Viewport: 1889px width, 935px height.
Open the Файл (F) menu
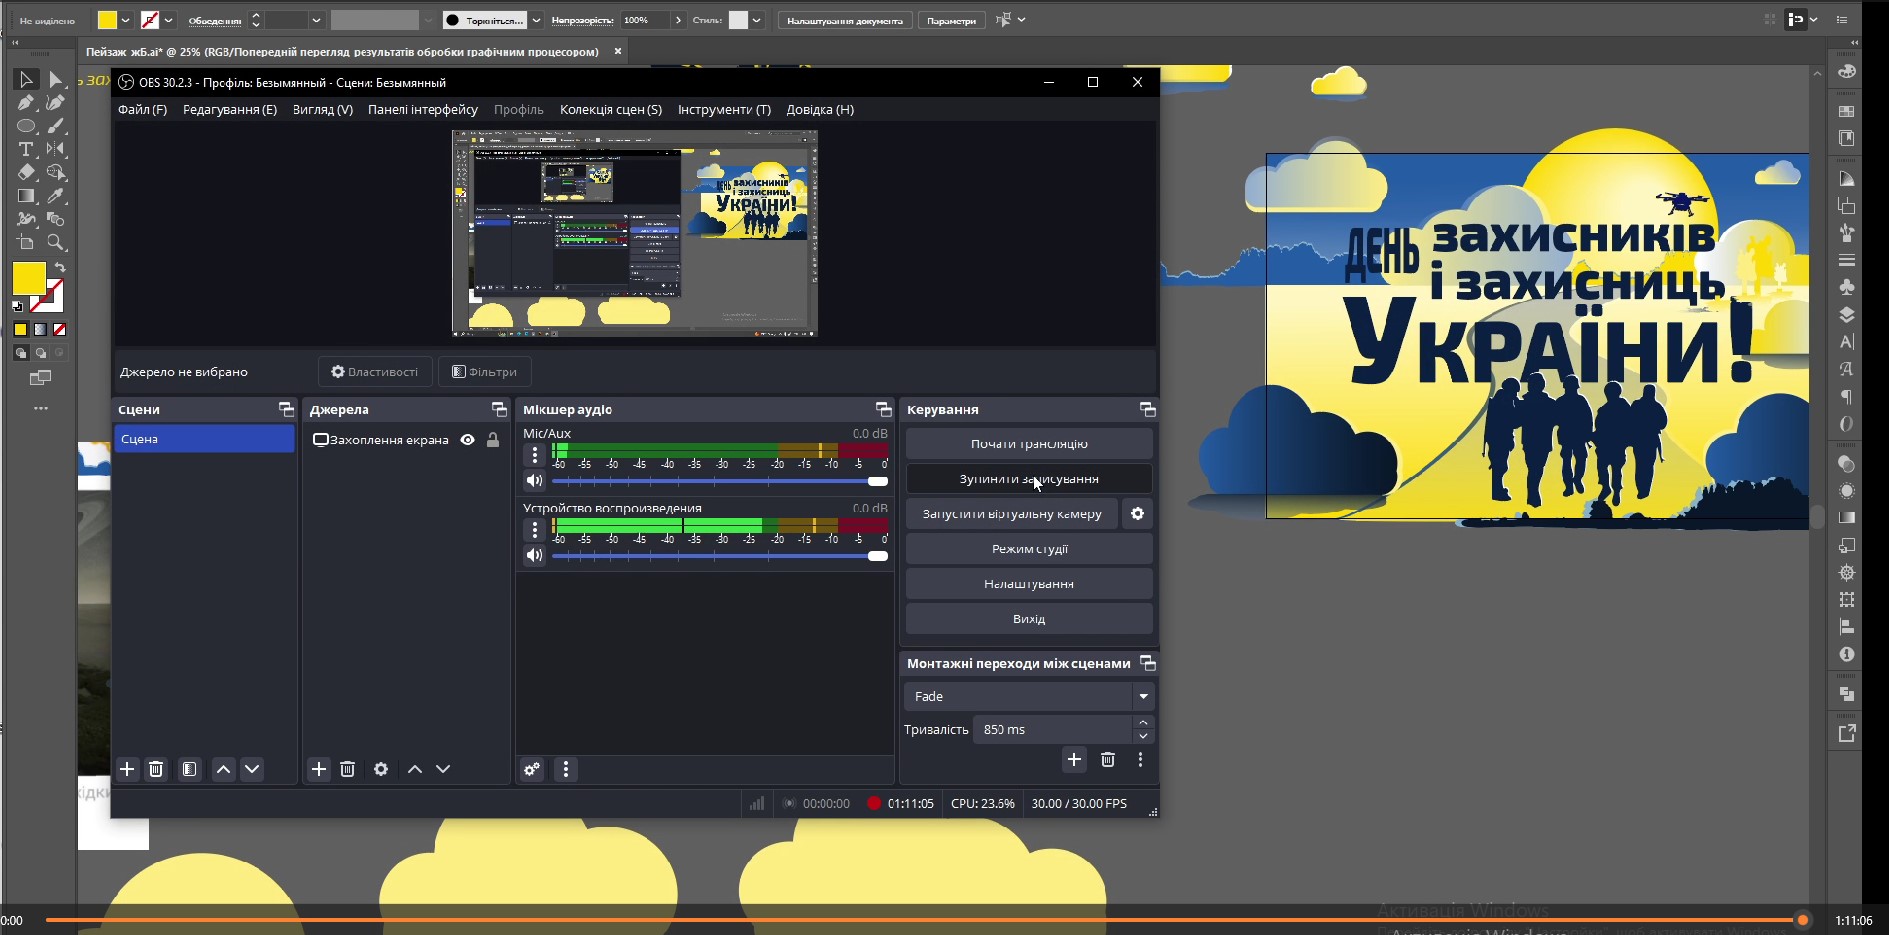pyautogui.click(x=142, y=110)
